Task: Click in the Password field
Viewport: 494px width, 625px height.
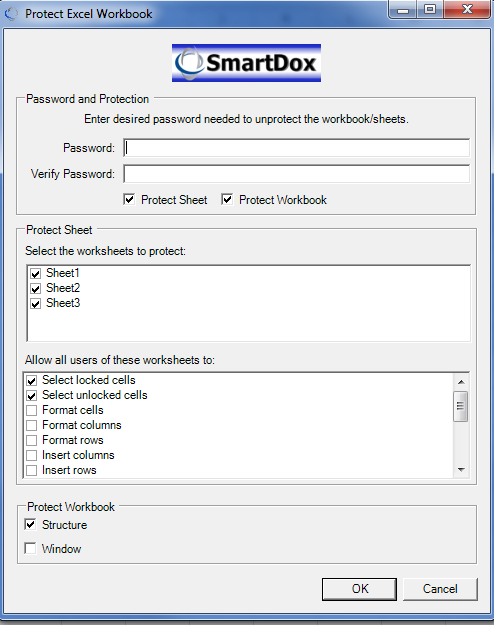Action: (296, 148)
